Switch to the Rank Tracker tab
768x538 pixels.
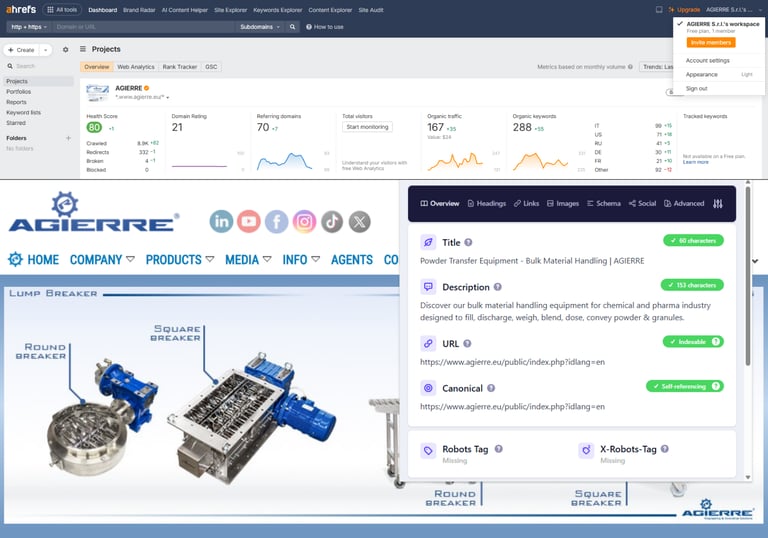coord(180,67)
